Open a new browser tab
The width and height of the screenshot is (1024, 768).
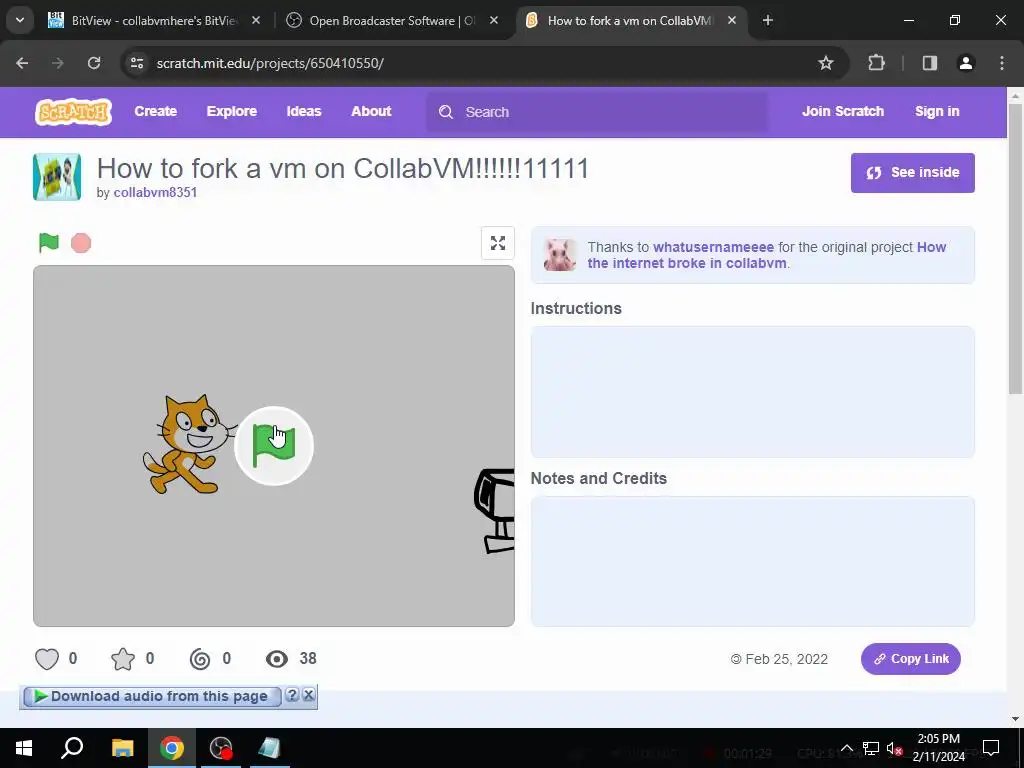(768, 21)
